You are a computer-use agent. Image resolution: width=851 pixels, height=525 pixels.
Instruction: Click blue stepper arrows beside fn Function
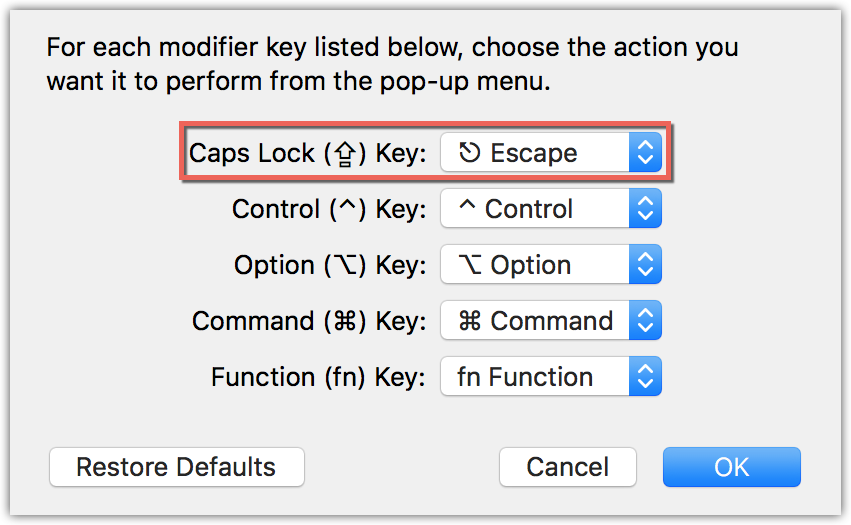tap(645, 376)
